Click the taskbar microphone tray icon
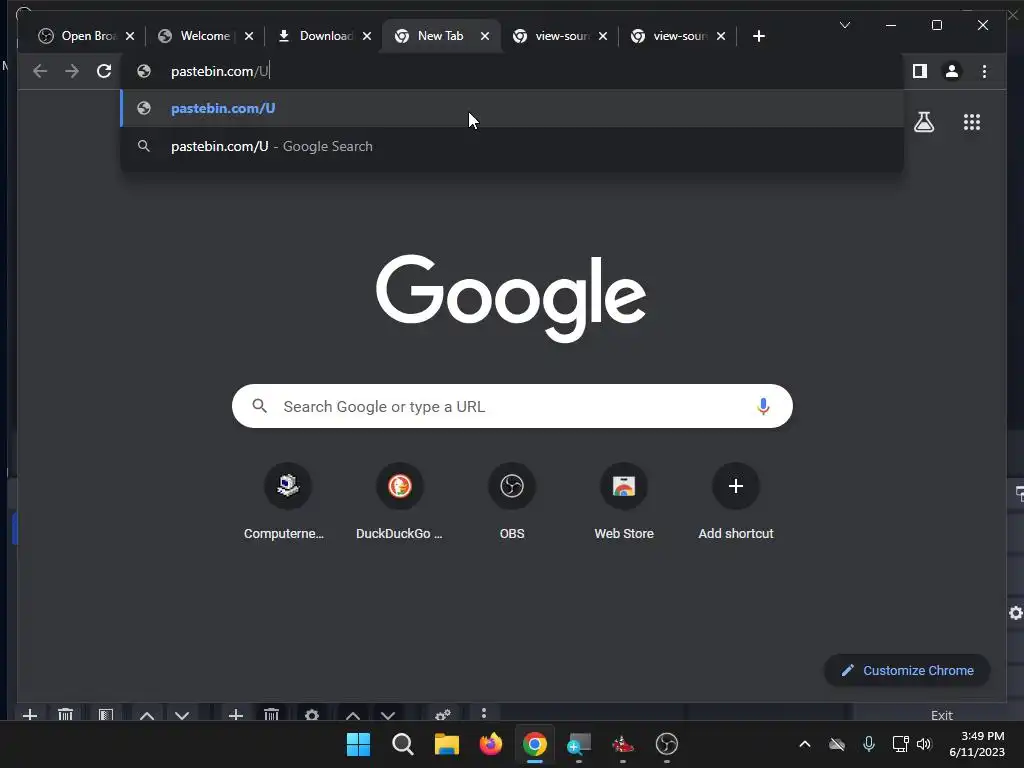The image size is (1024, 768). [x=869, y=744]
